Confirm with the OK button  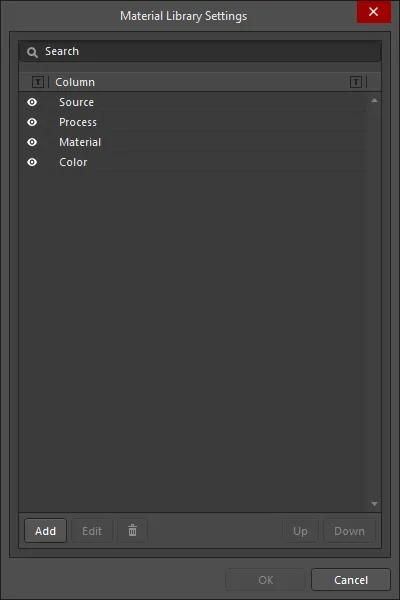click(x=266, y=580)
